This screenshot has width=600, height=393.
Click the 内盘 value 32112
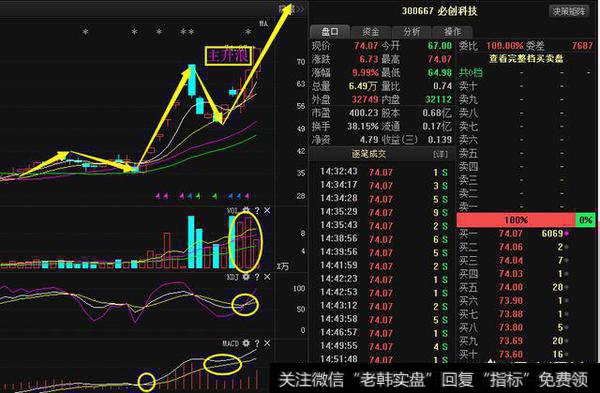pos(439,99)
